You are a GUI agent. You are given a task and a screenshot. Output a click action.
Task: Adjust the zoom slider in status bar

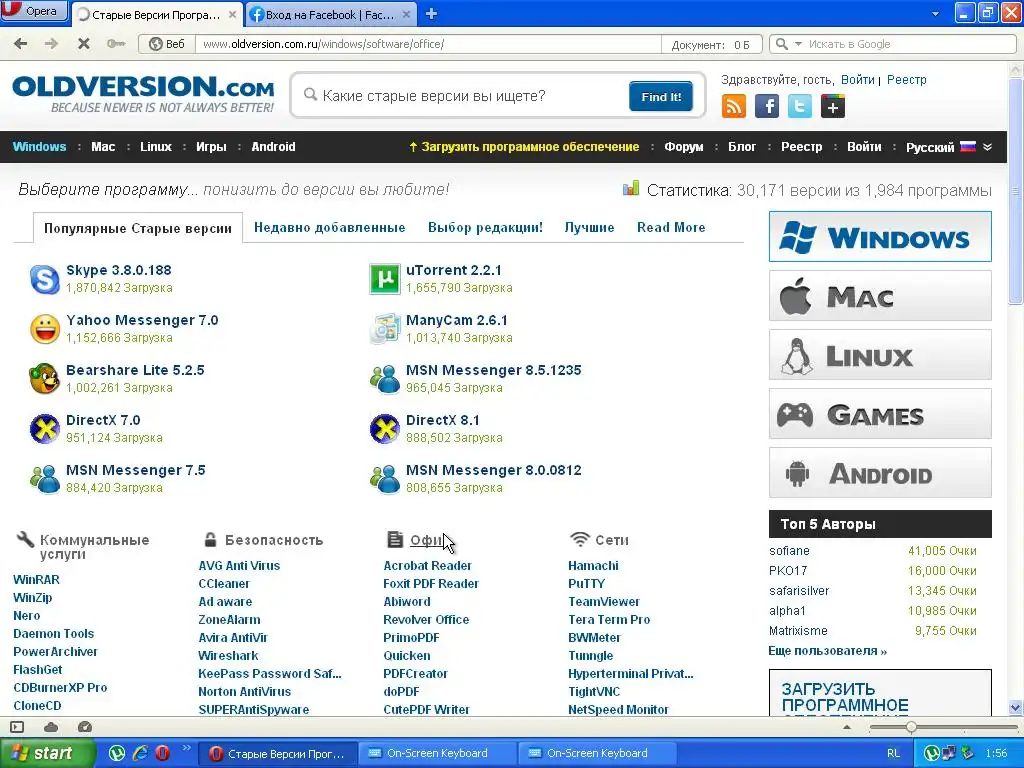pos(911,727)
